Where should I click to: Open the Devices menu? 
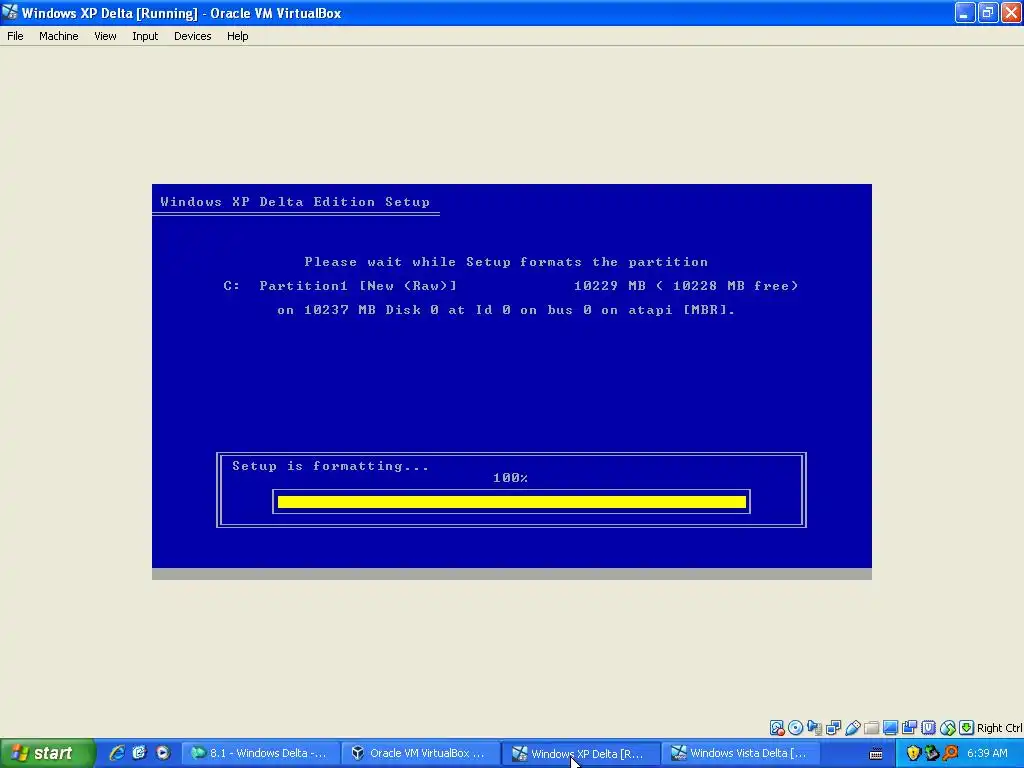(193, 36)
